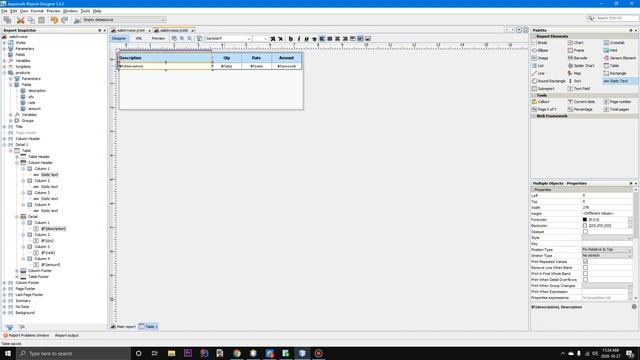Image resolution: width=640 pixels, height=360 pixels.
Task: Apply italic formatting with the i icon
Action: (x=299, y=38)
